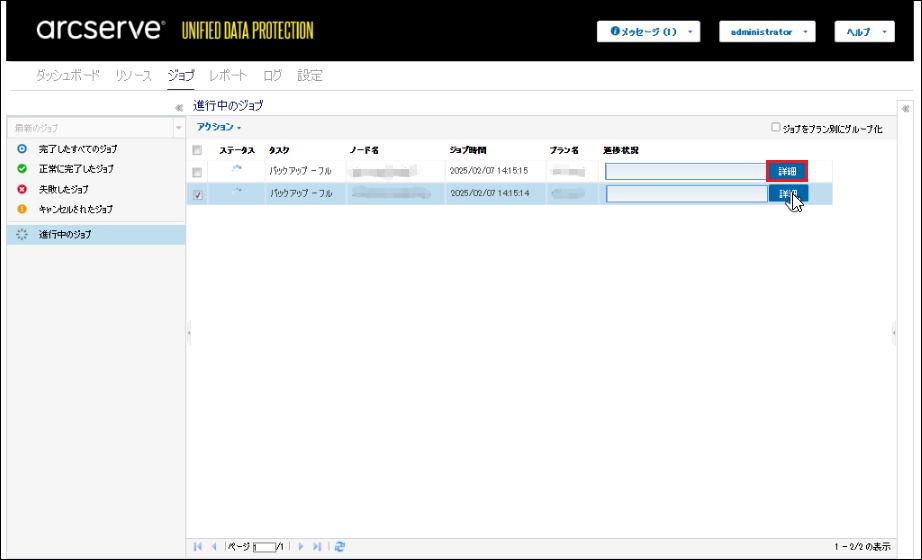Enable ジョブをプラン別にグループ化 checkbox

[x=775, y=128]
